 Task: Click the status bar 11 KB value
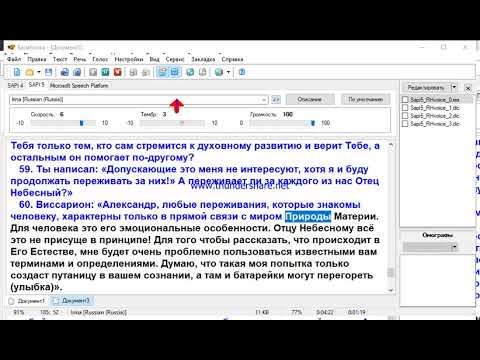(262, 313)
